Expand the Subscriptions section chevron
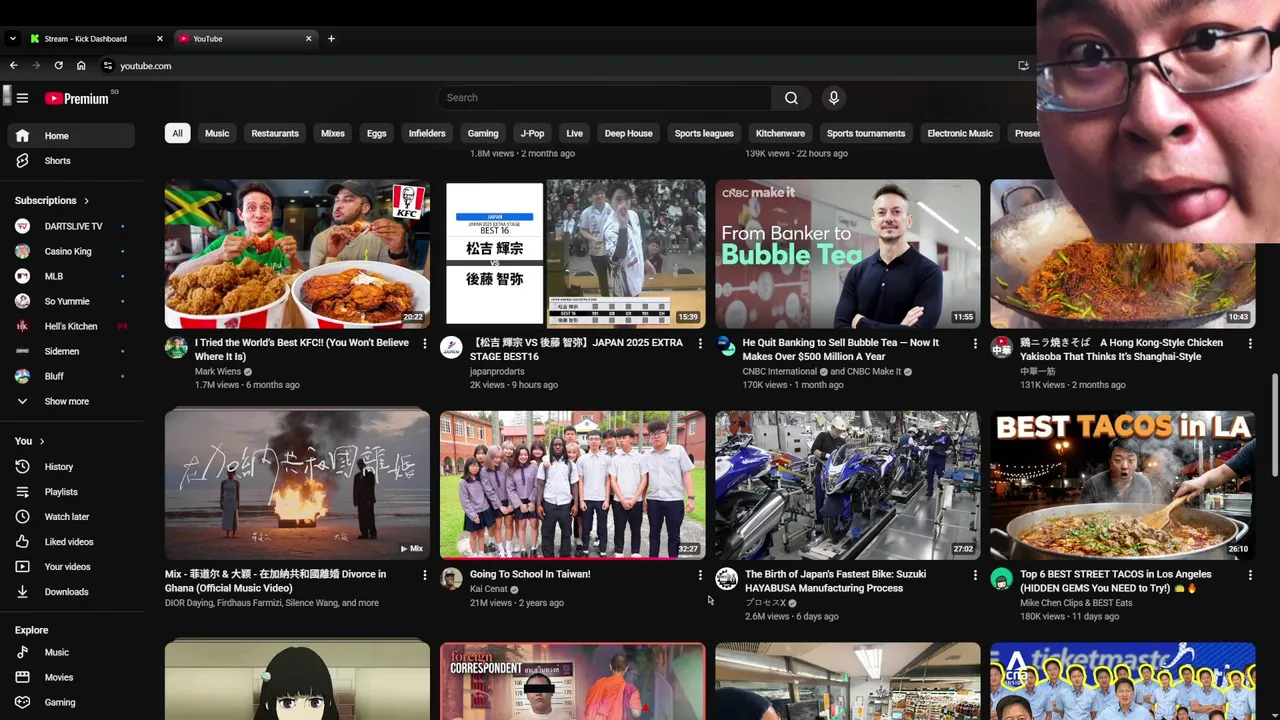The image size is (1280, 720). [x=86, y=201]
